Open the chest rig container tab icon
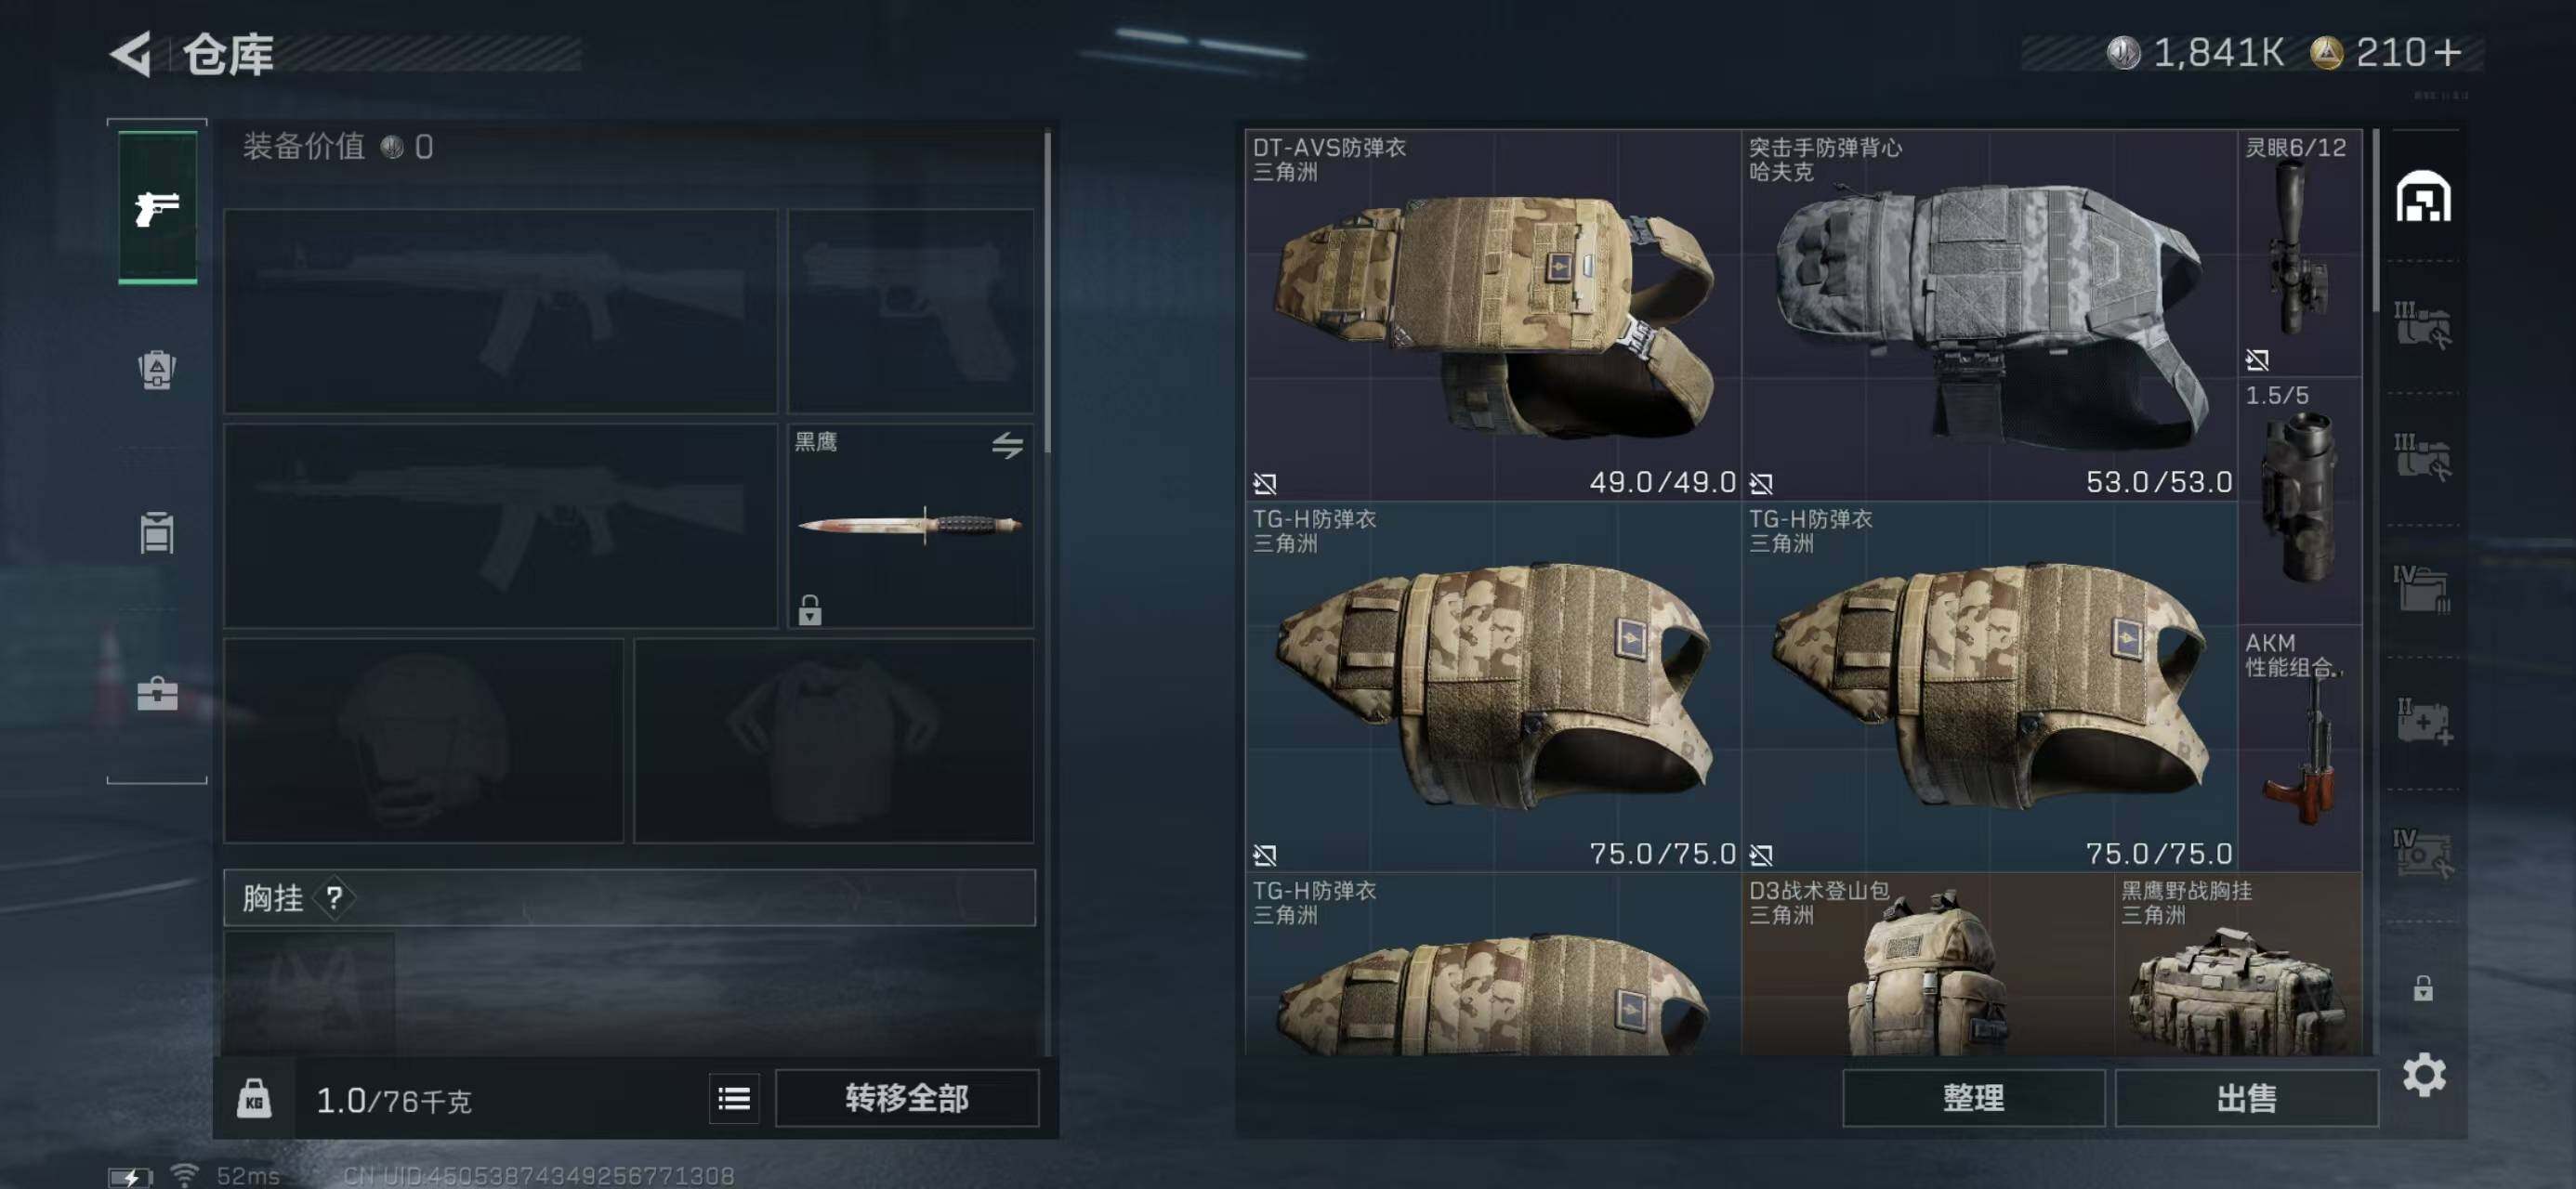The image size is (2576, 1189). pos(157,531)
